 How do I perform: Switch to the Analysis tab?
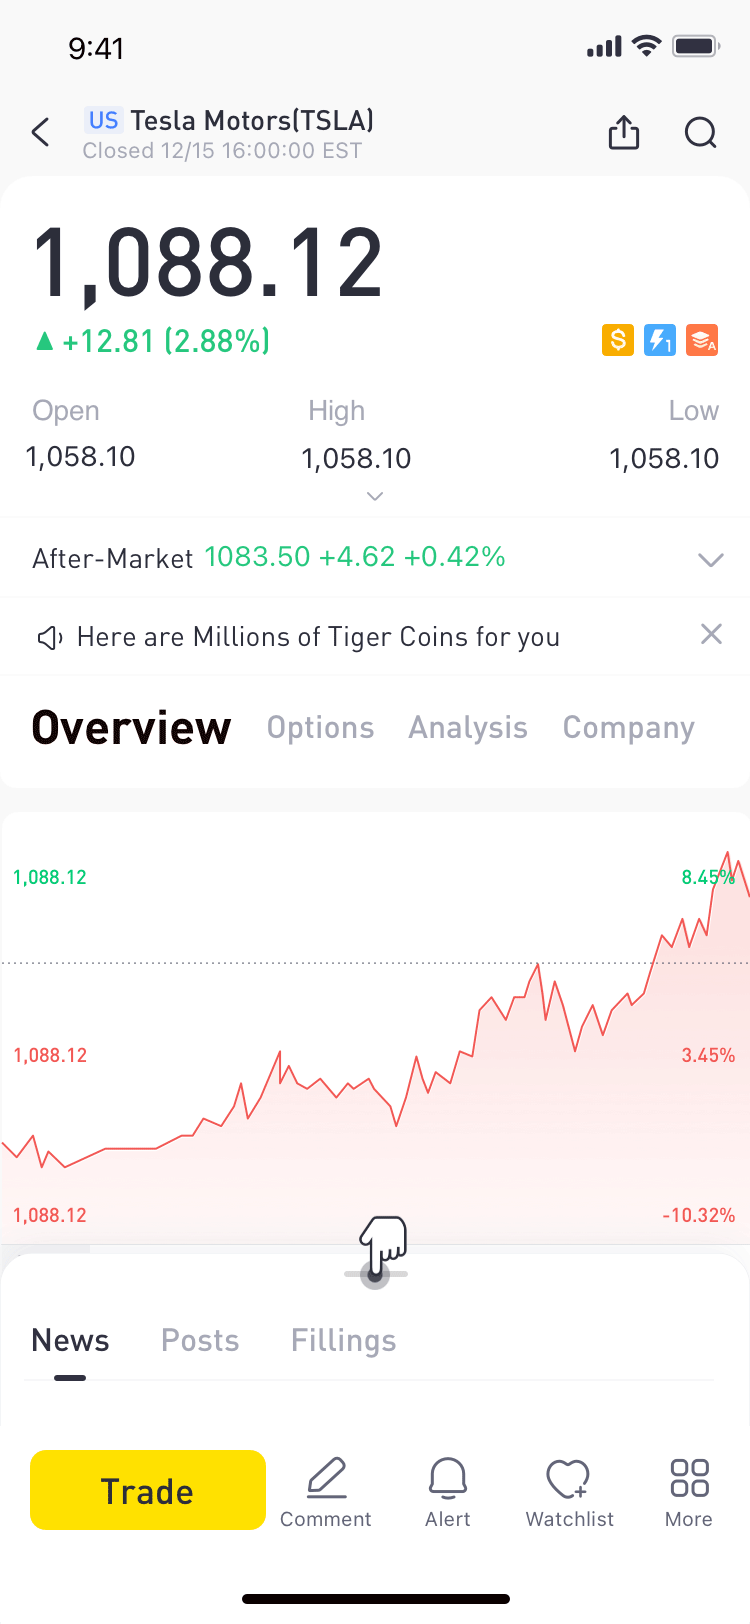click(468, 728)
